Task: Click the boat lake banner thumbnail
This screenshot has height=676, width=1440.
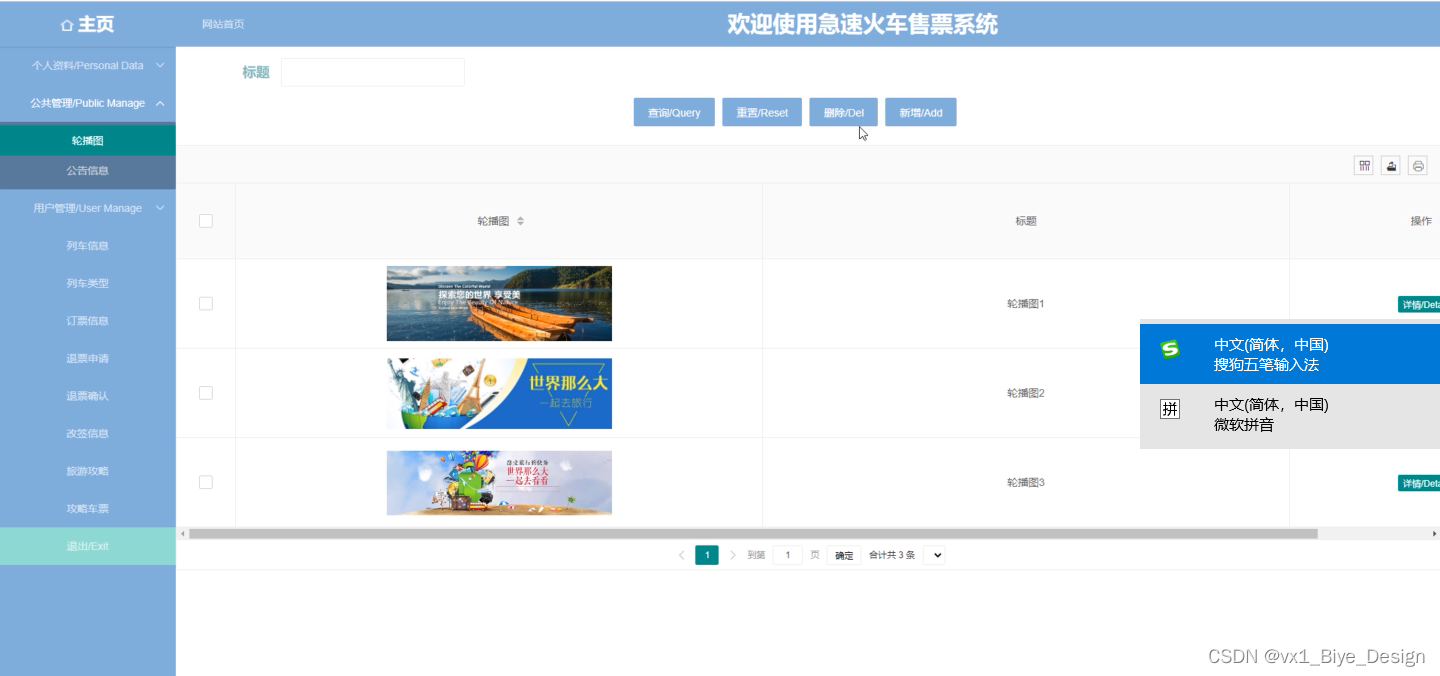Action: click(499, 303)
